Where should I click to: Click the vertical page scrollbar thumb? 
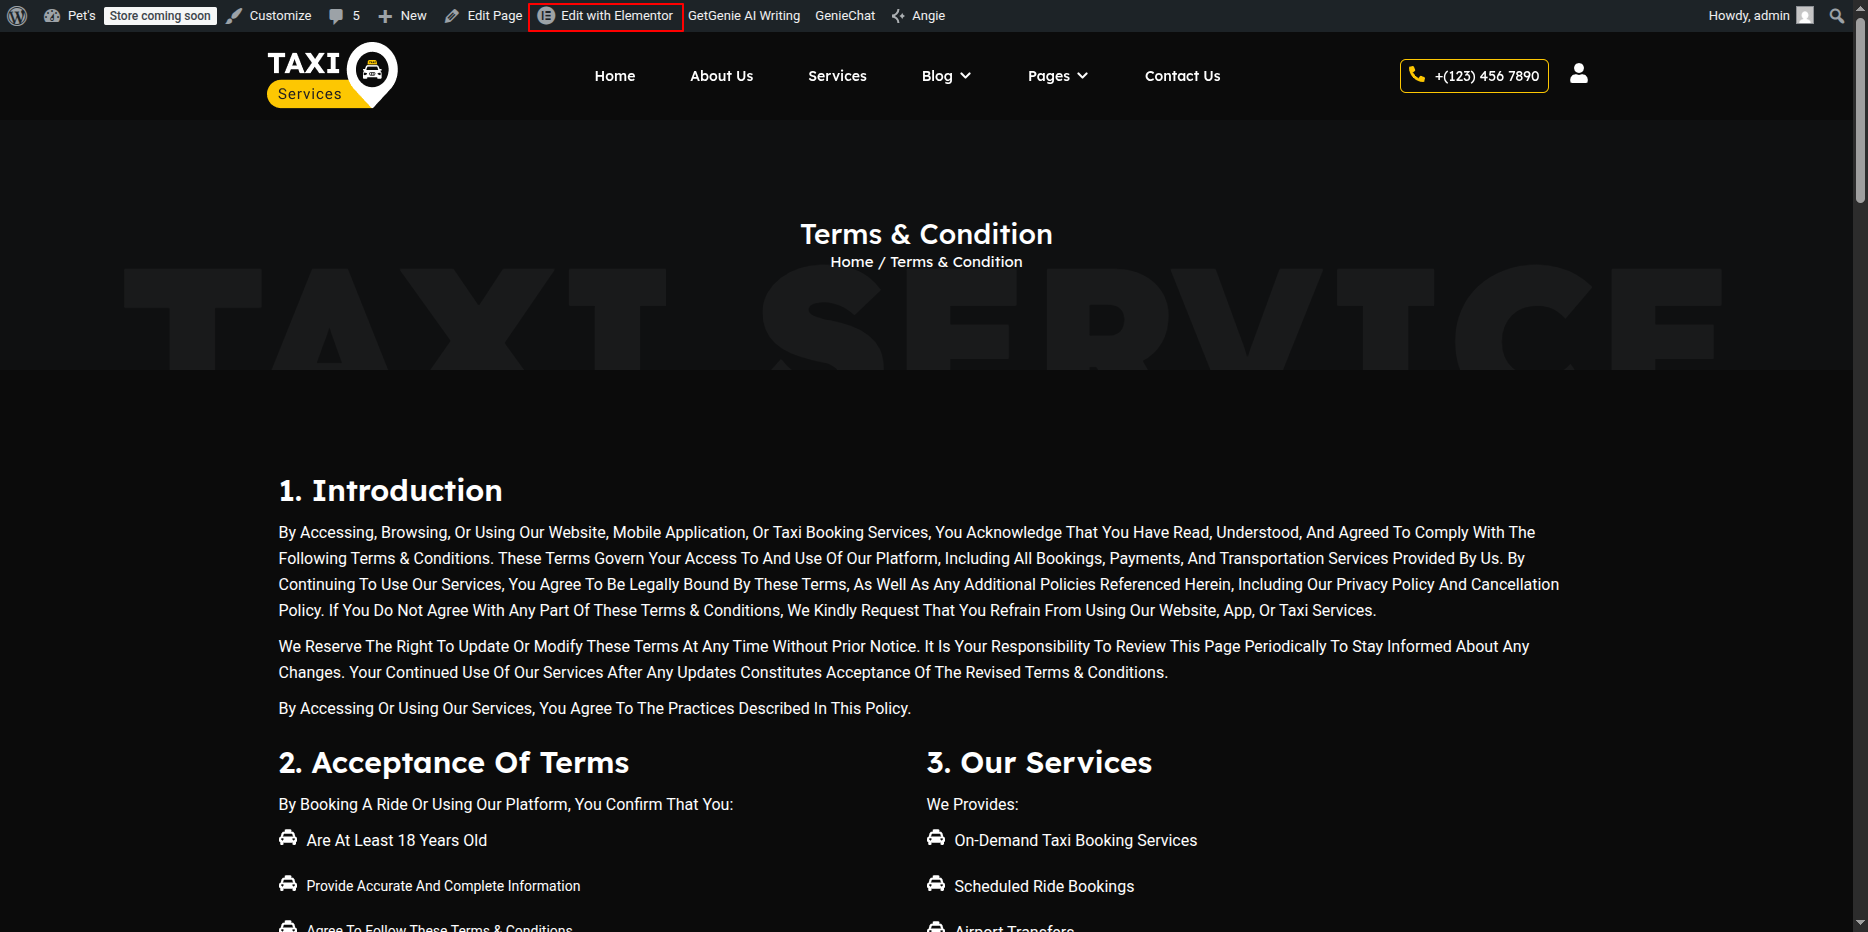[x=1860, y=110]
